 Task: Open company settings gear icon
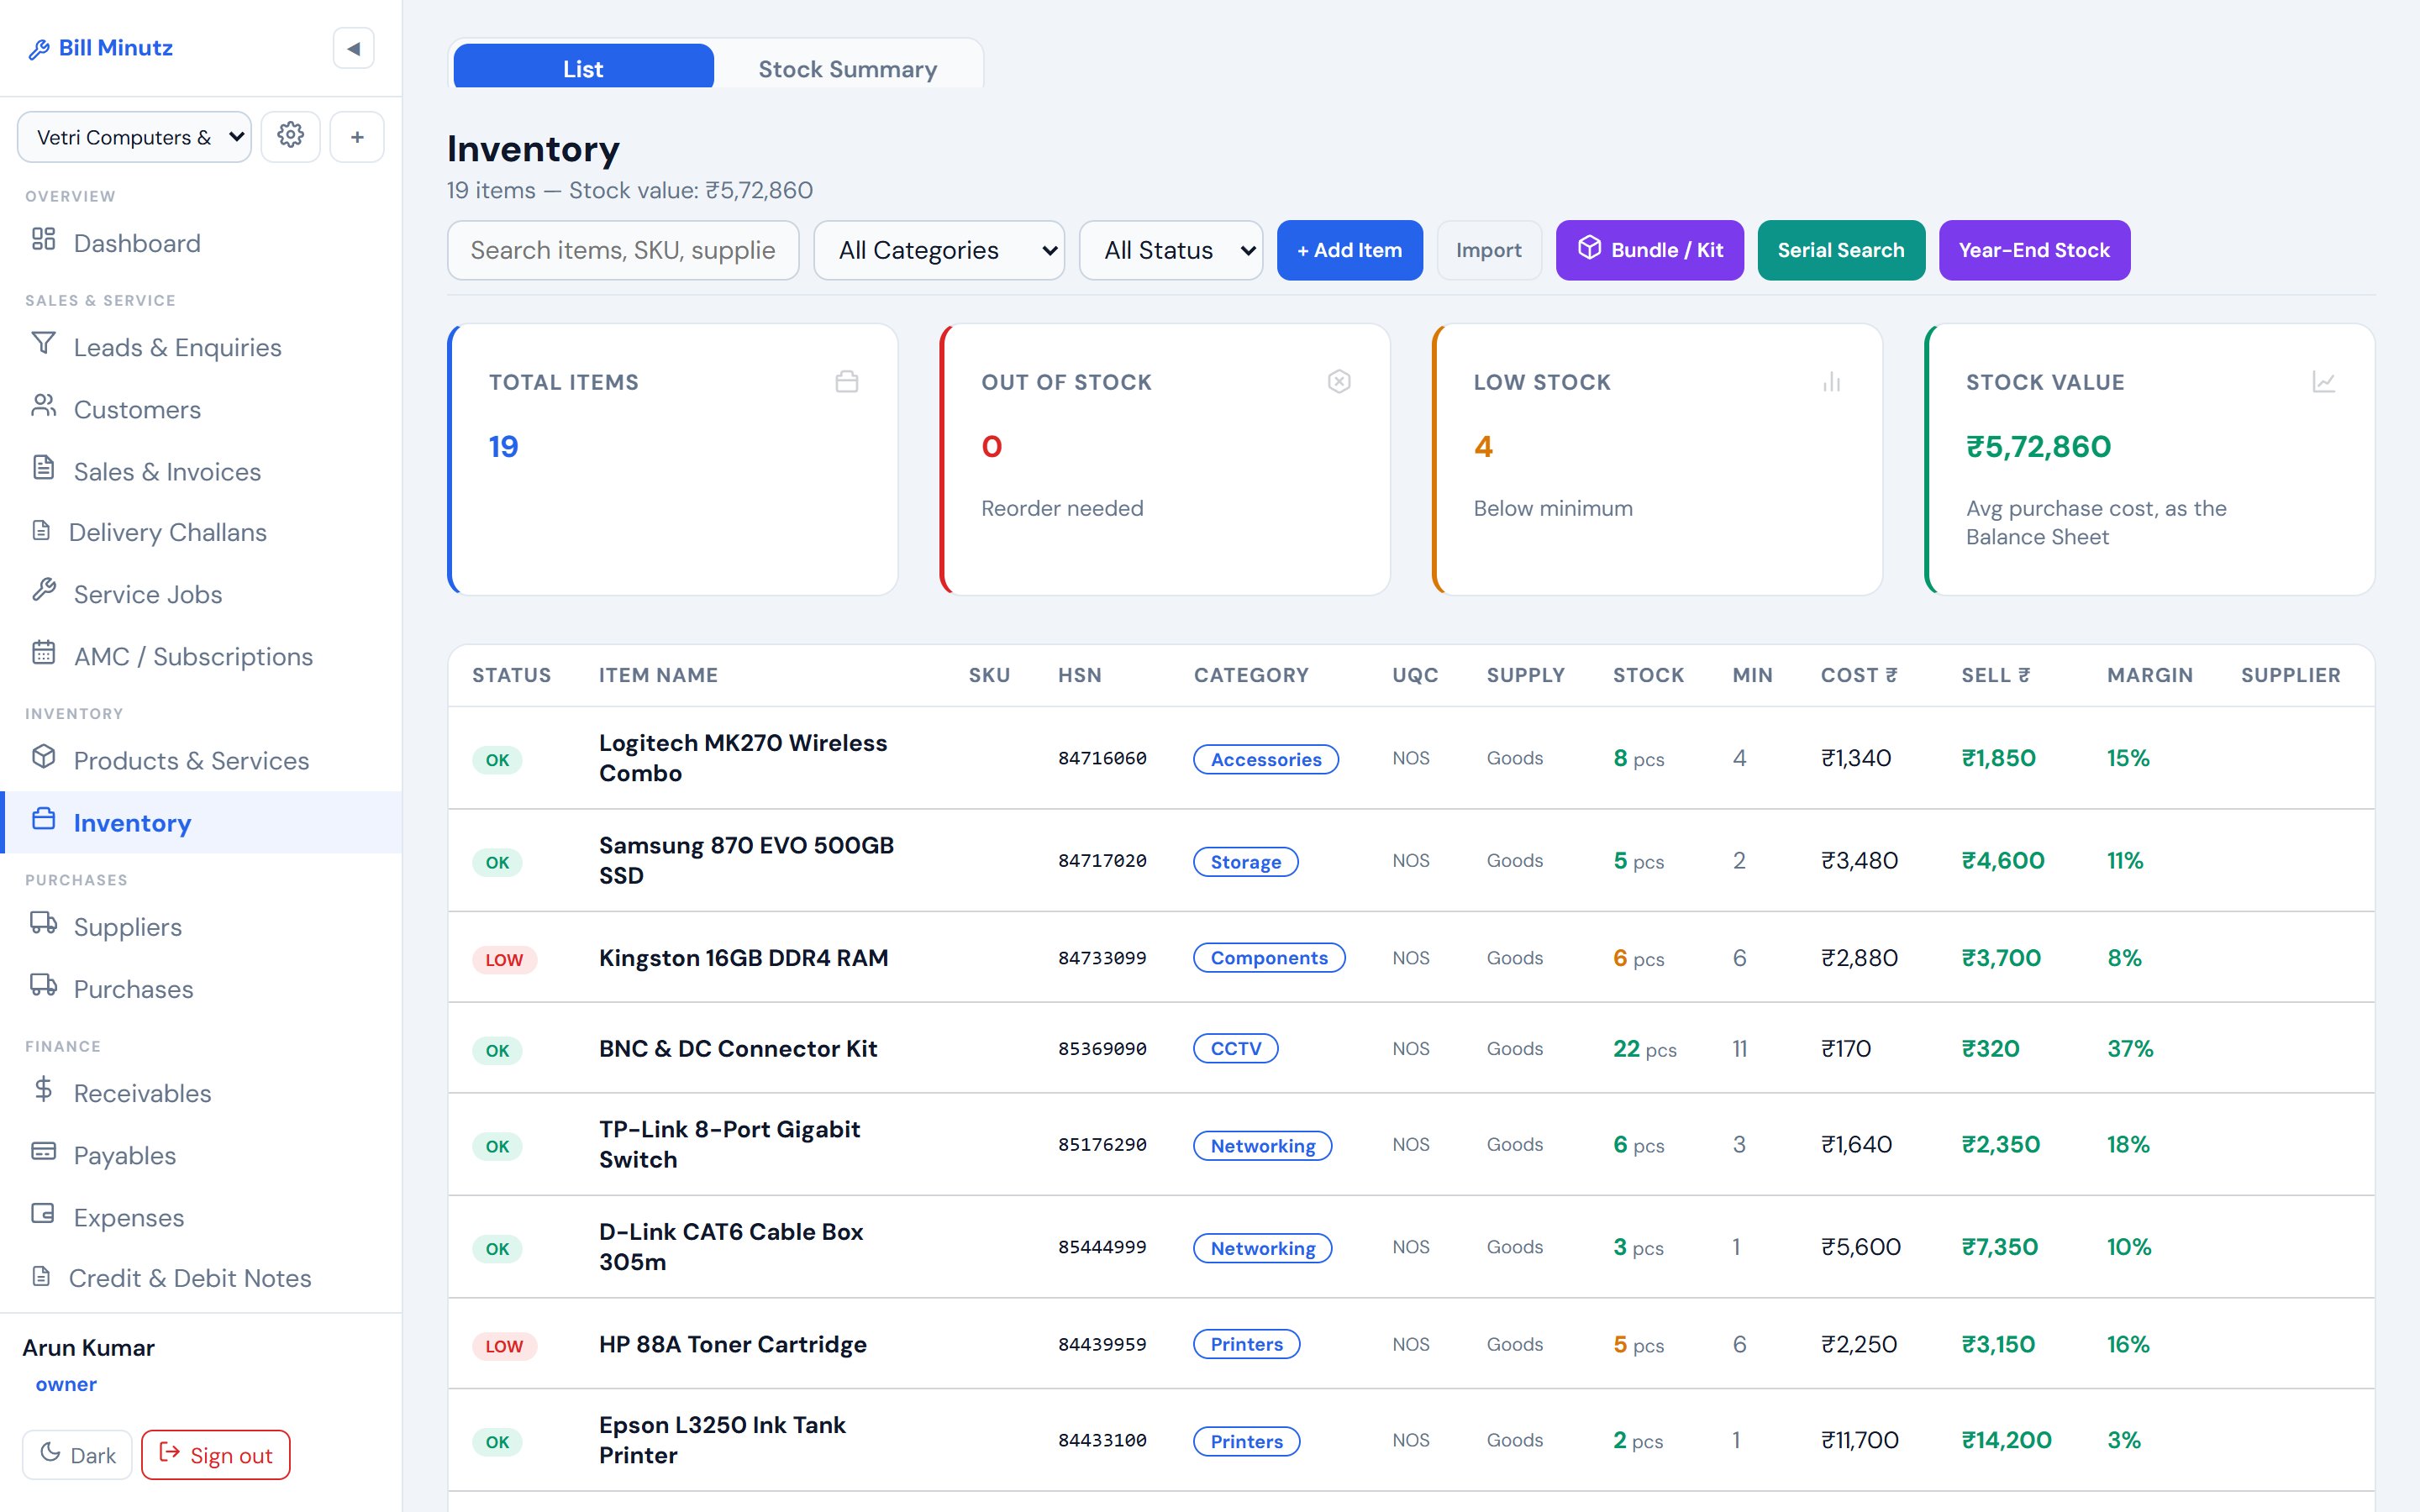[290, 136]
